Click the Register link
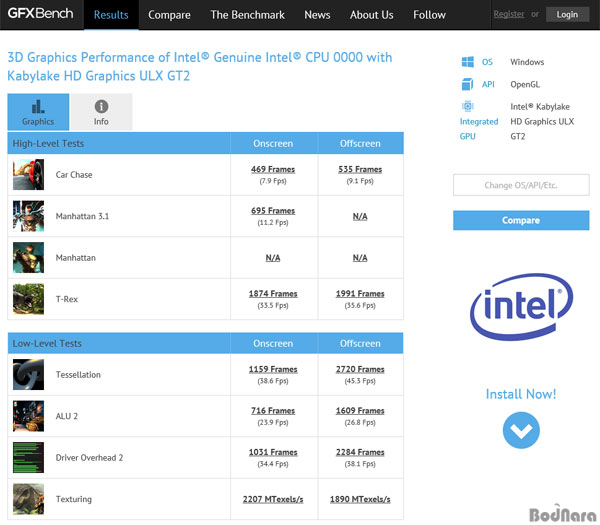 [x=509, y=14]
